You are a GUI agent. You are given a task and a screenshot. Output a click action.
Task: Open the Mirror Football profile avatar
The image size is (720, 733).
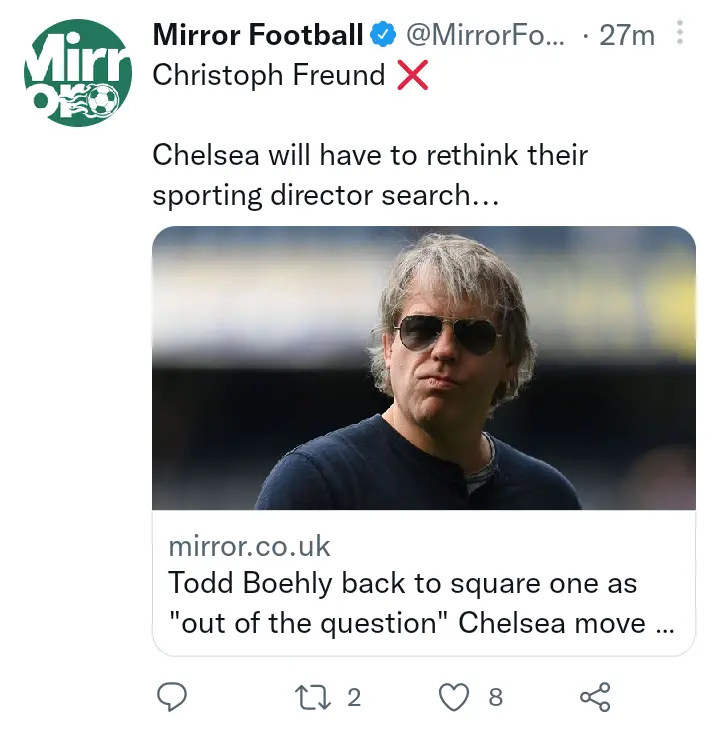click(x=78, y=72)
